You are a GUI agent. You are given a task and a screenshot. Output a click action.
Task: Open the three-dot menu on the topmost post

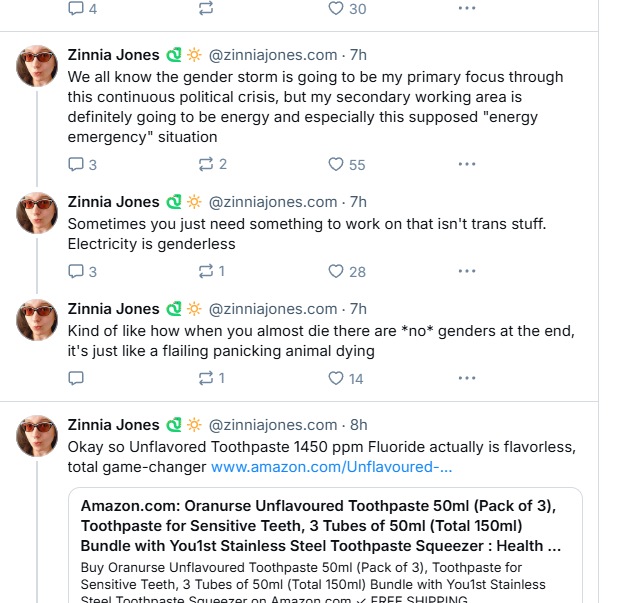467,8
